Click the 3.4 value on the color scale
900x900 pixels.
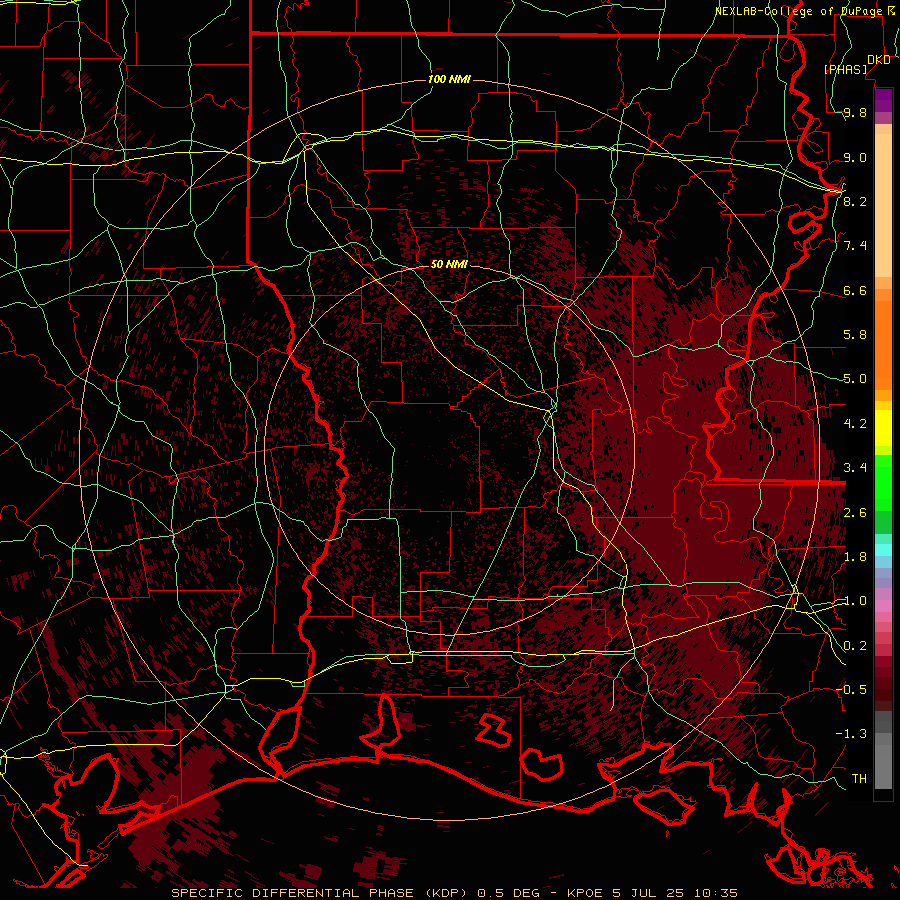click(855, 468)
